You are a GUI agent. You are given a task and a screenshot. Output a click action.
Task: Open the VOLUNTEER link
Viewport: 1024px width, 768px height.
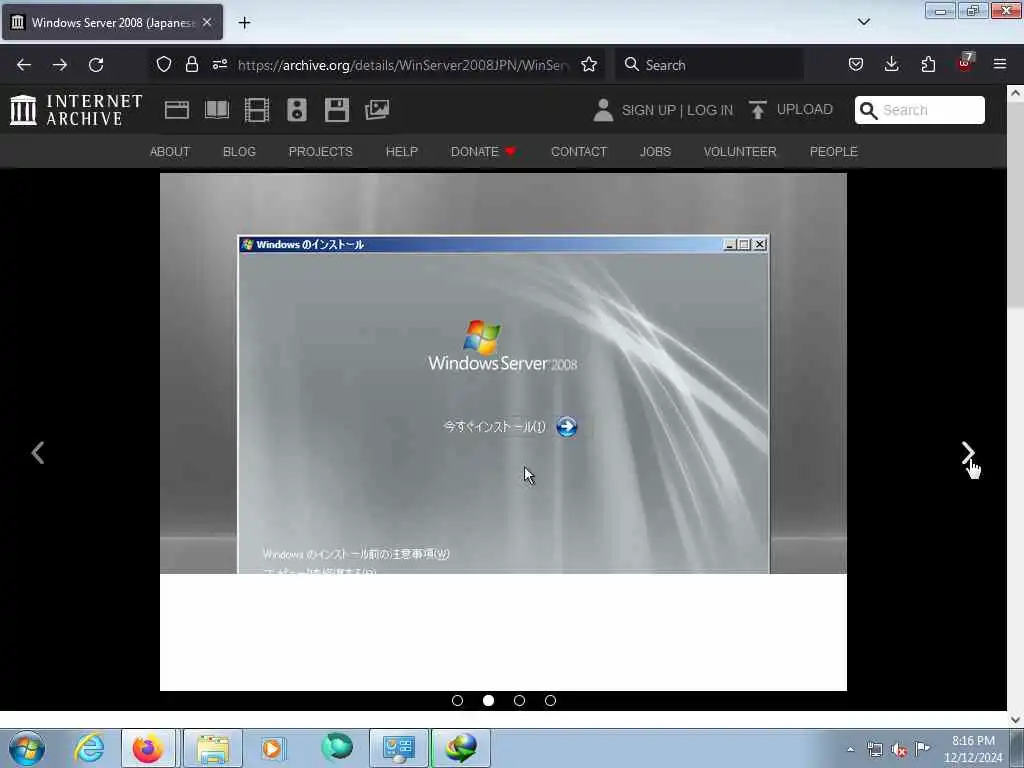pos(740,152)
